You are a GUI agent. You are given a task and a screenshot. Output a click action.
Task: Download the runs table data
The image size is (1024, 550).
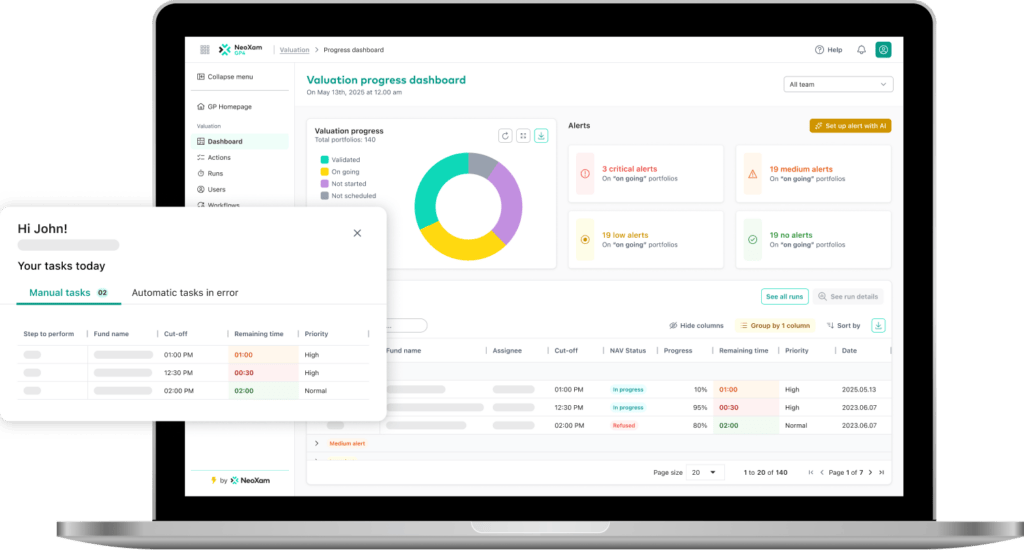(x=878, y=325)
